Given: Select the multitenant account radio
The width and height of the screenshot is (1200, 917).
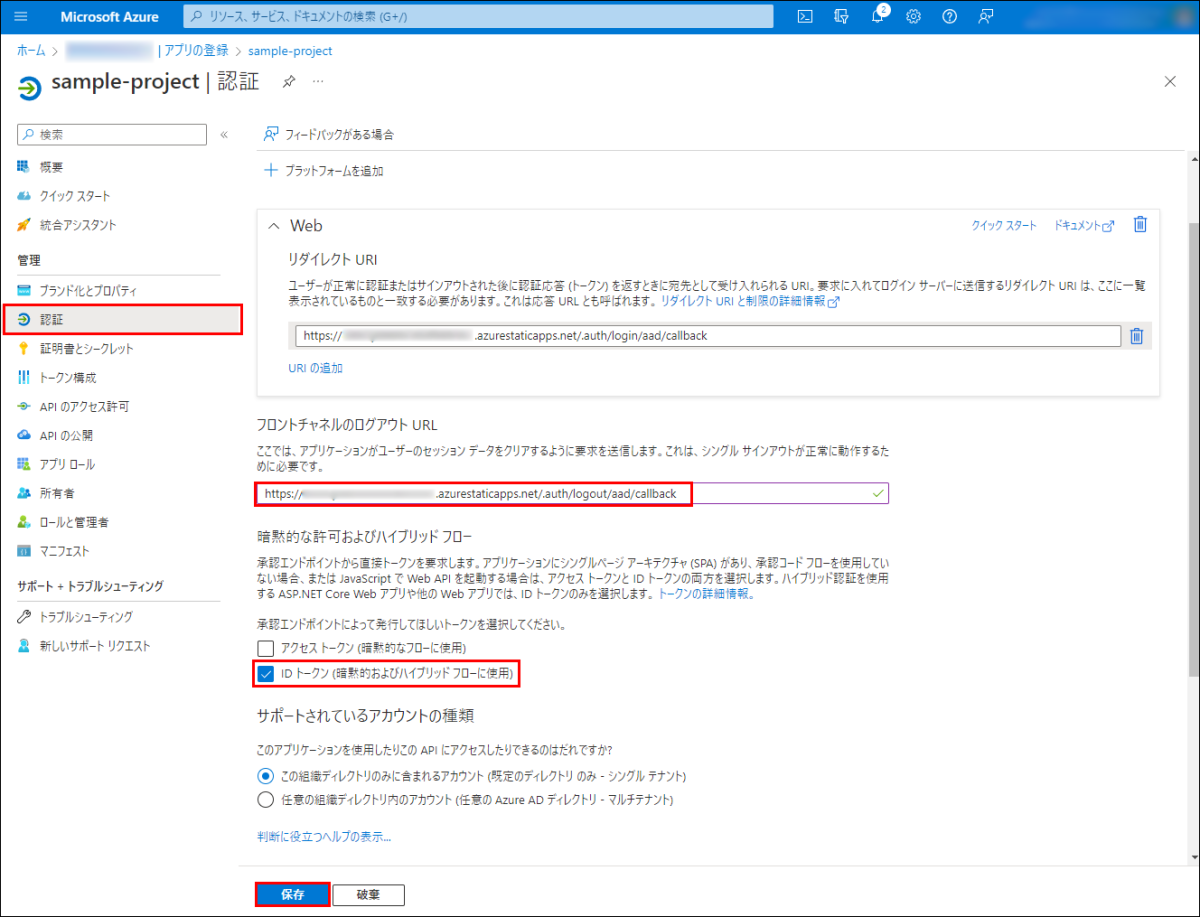Looking at the screenshot, I should coord(266,799).
